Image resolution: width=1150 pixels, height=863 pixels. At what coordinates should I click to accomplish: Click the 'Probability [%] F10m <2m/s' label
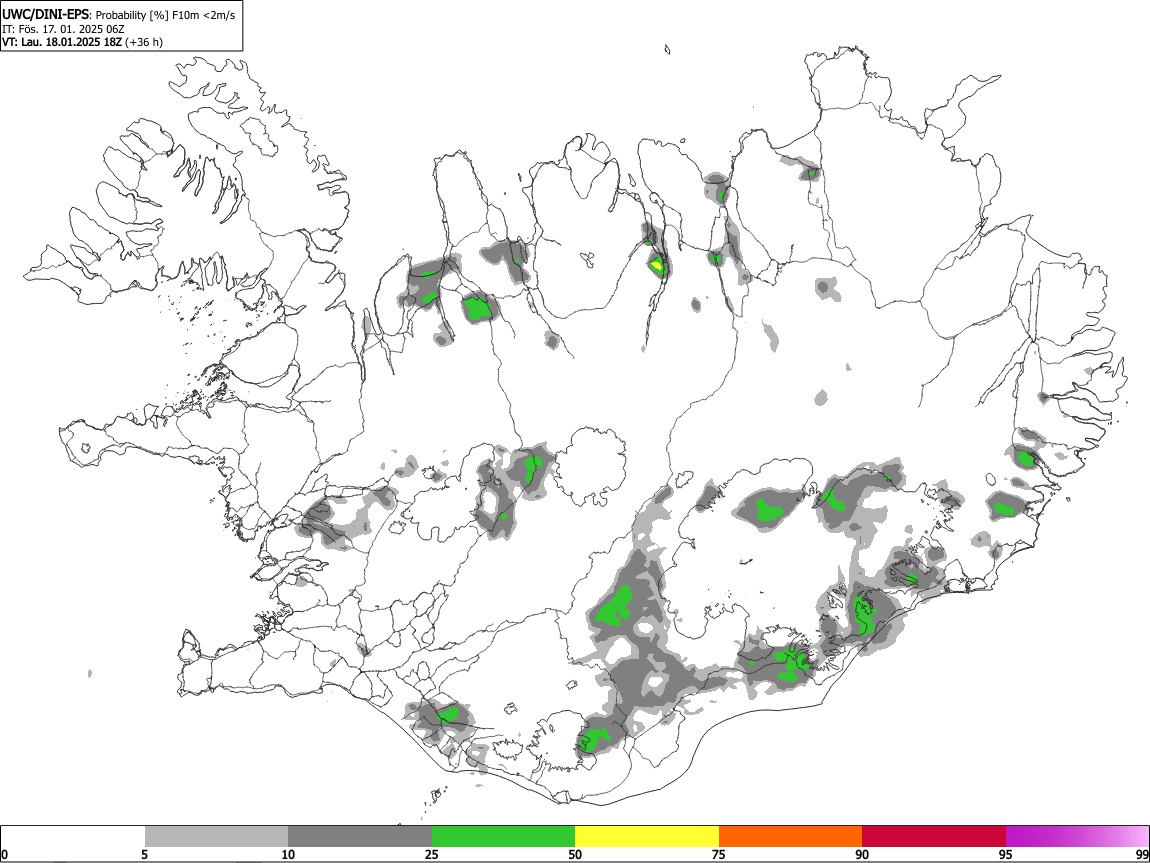click(x=166, y=15)
